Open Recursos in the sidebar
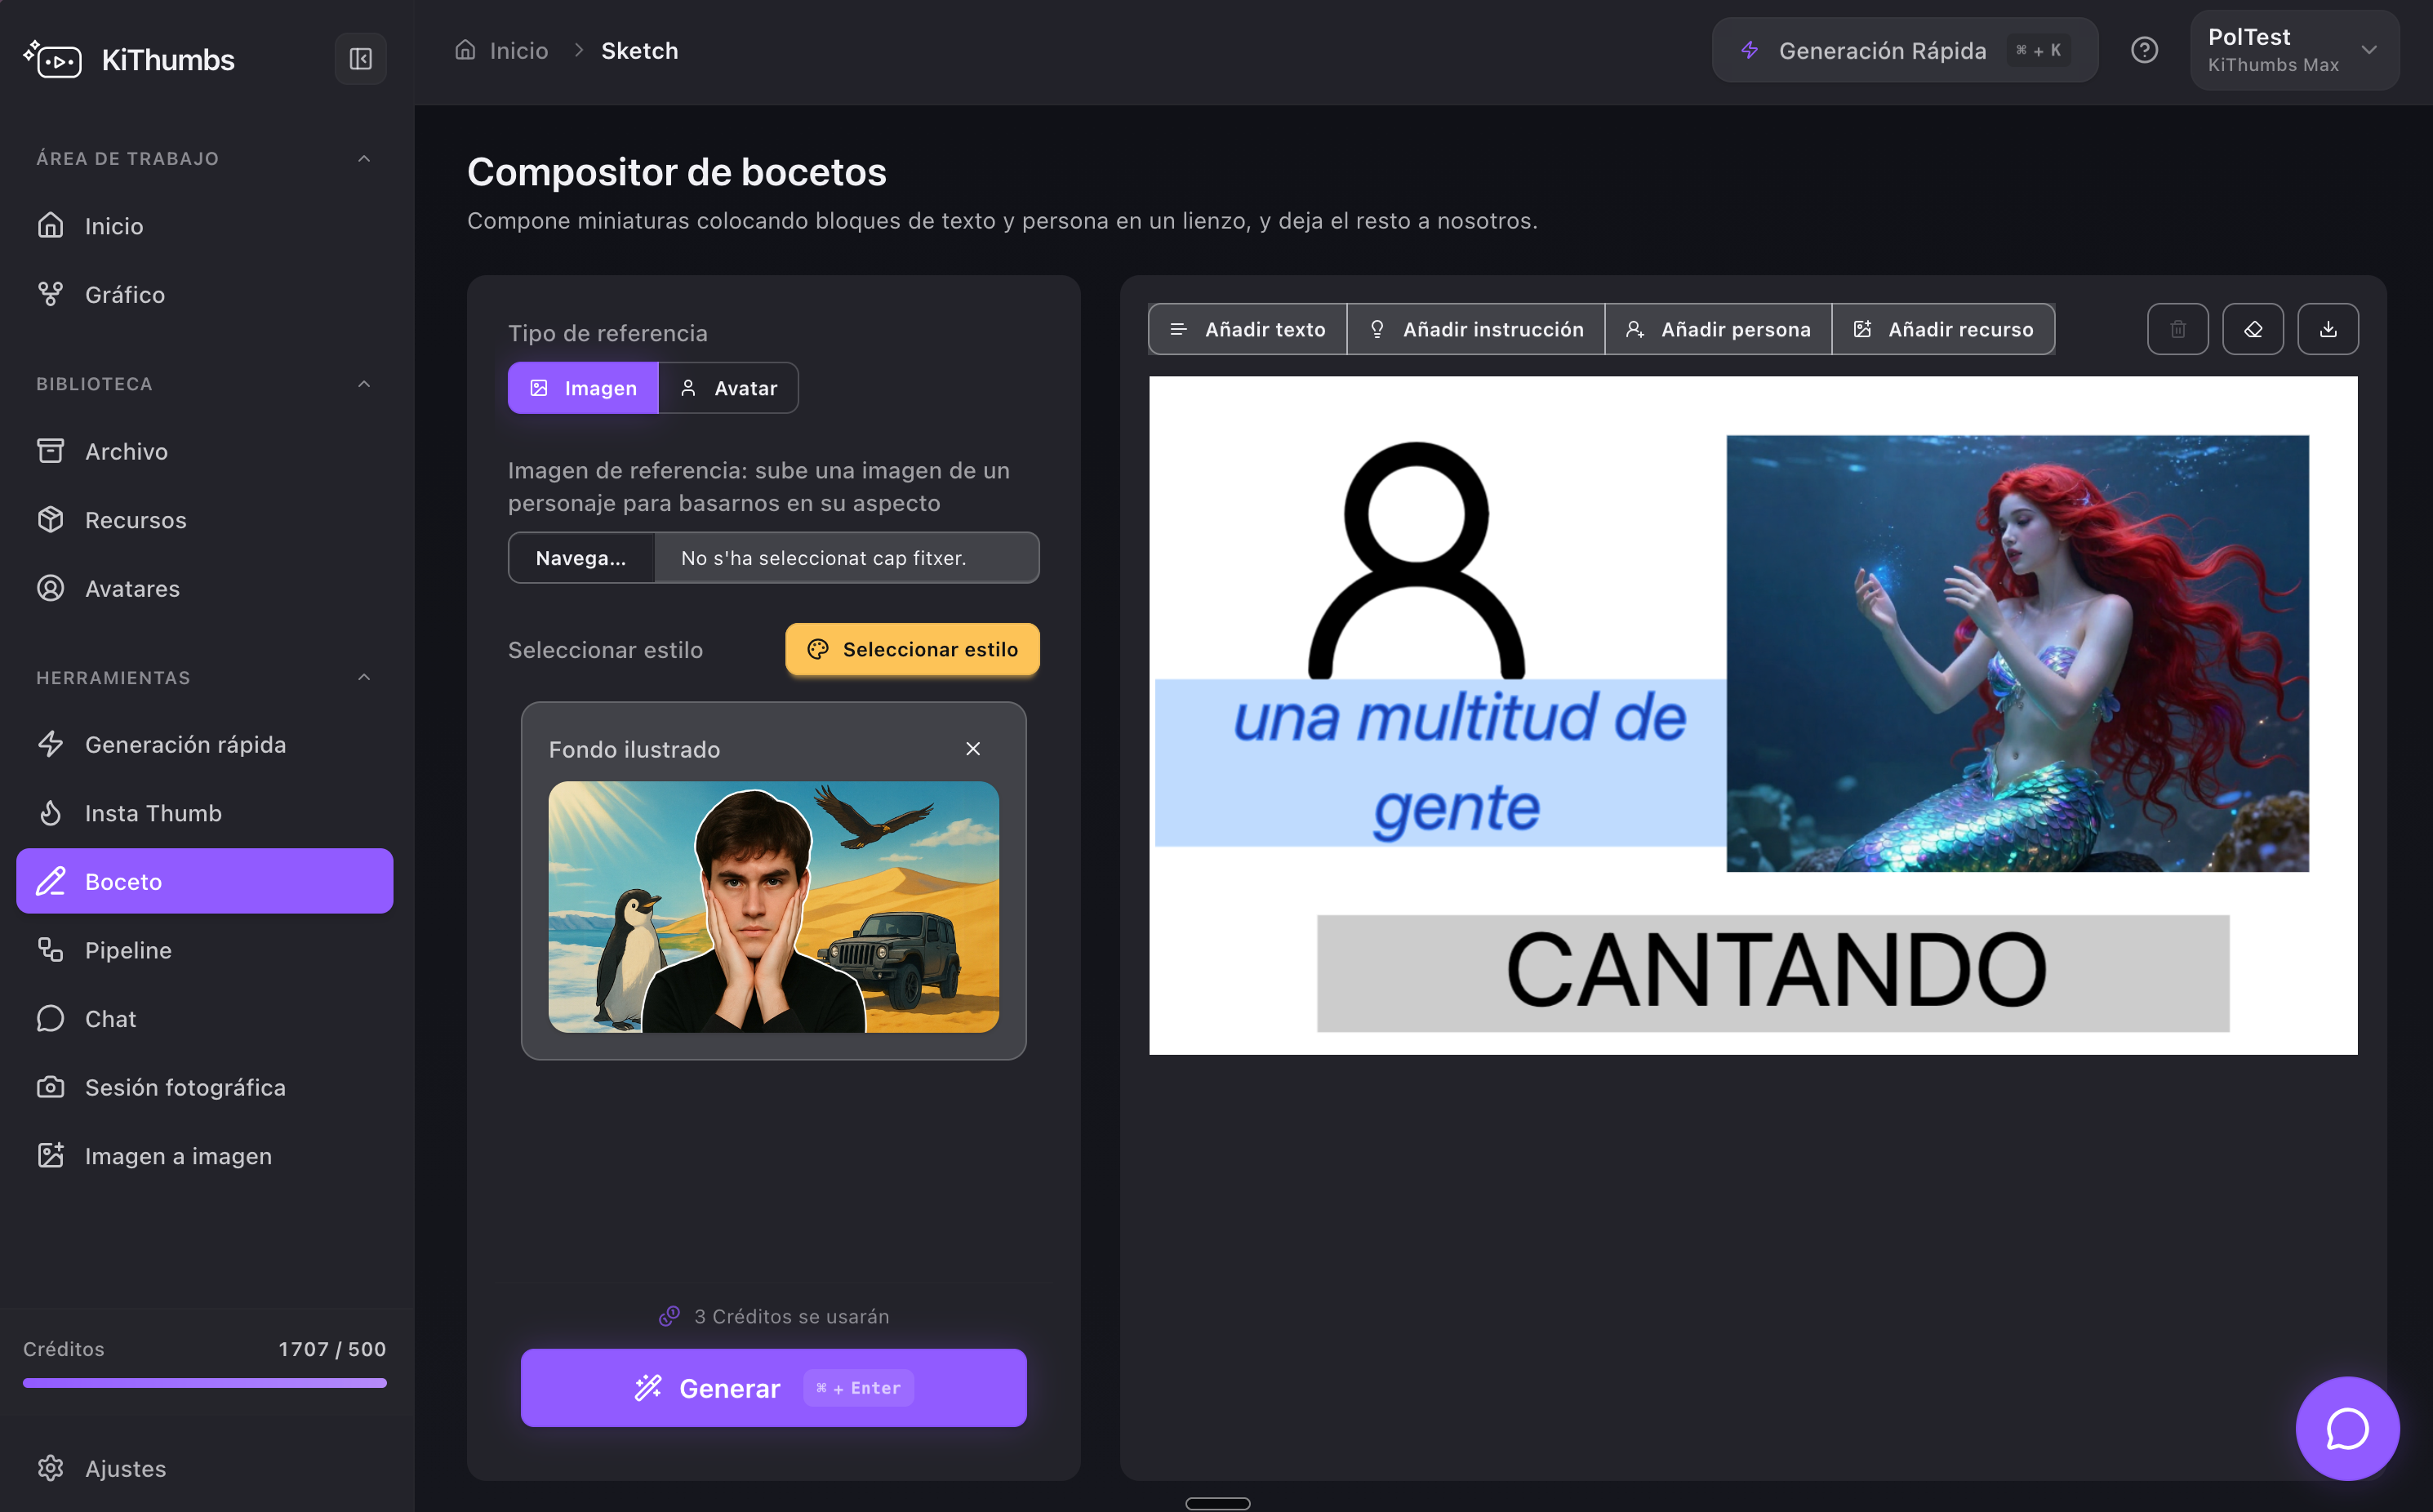Screen dimensions: 2433x1512 click(205, 520)
